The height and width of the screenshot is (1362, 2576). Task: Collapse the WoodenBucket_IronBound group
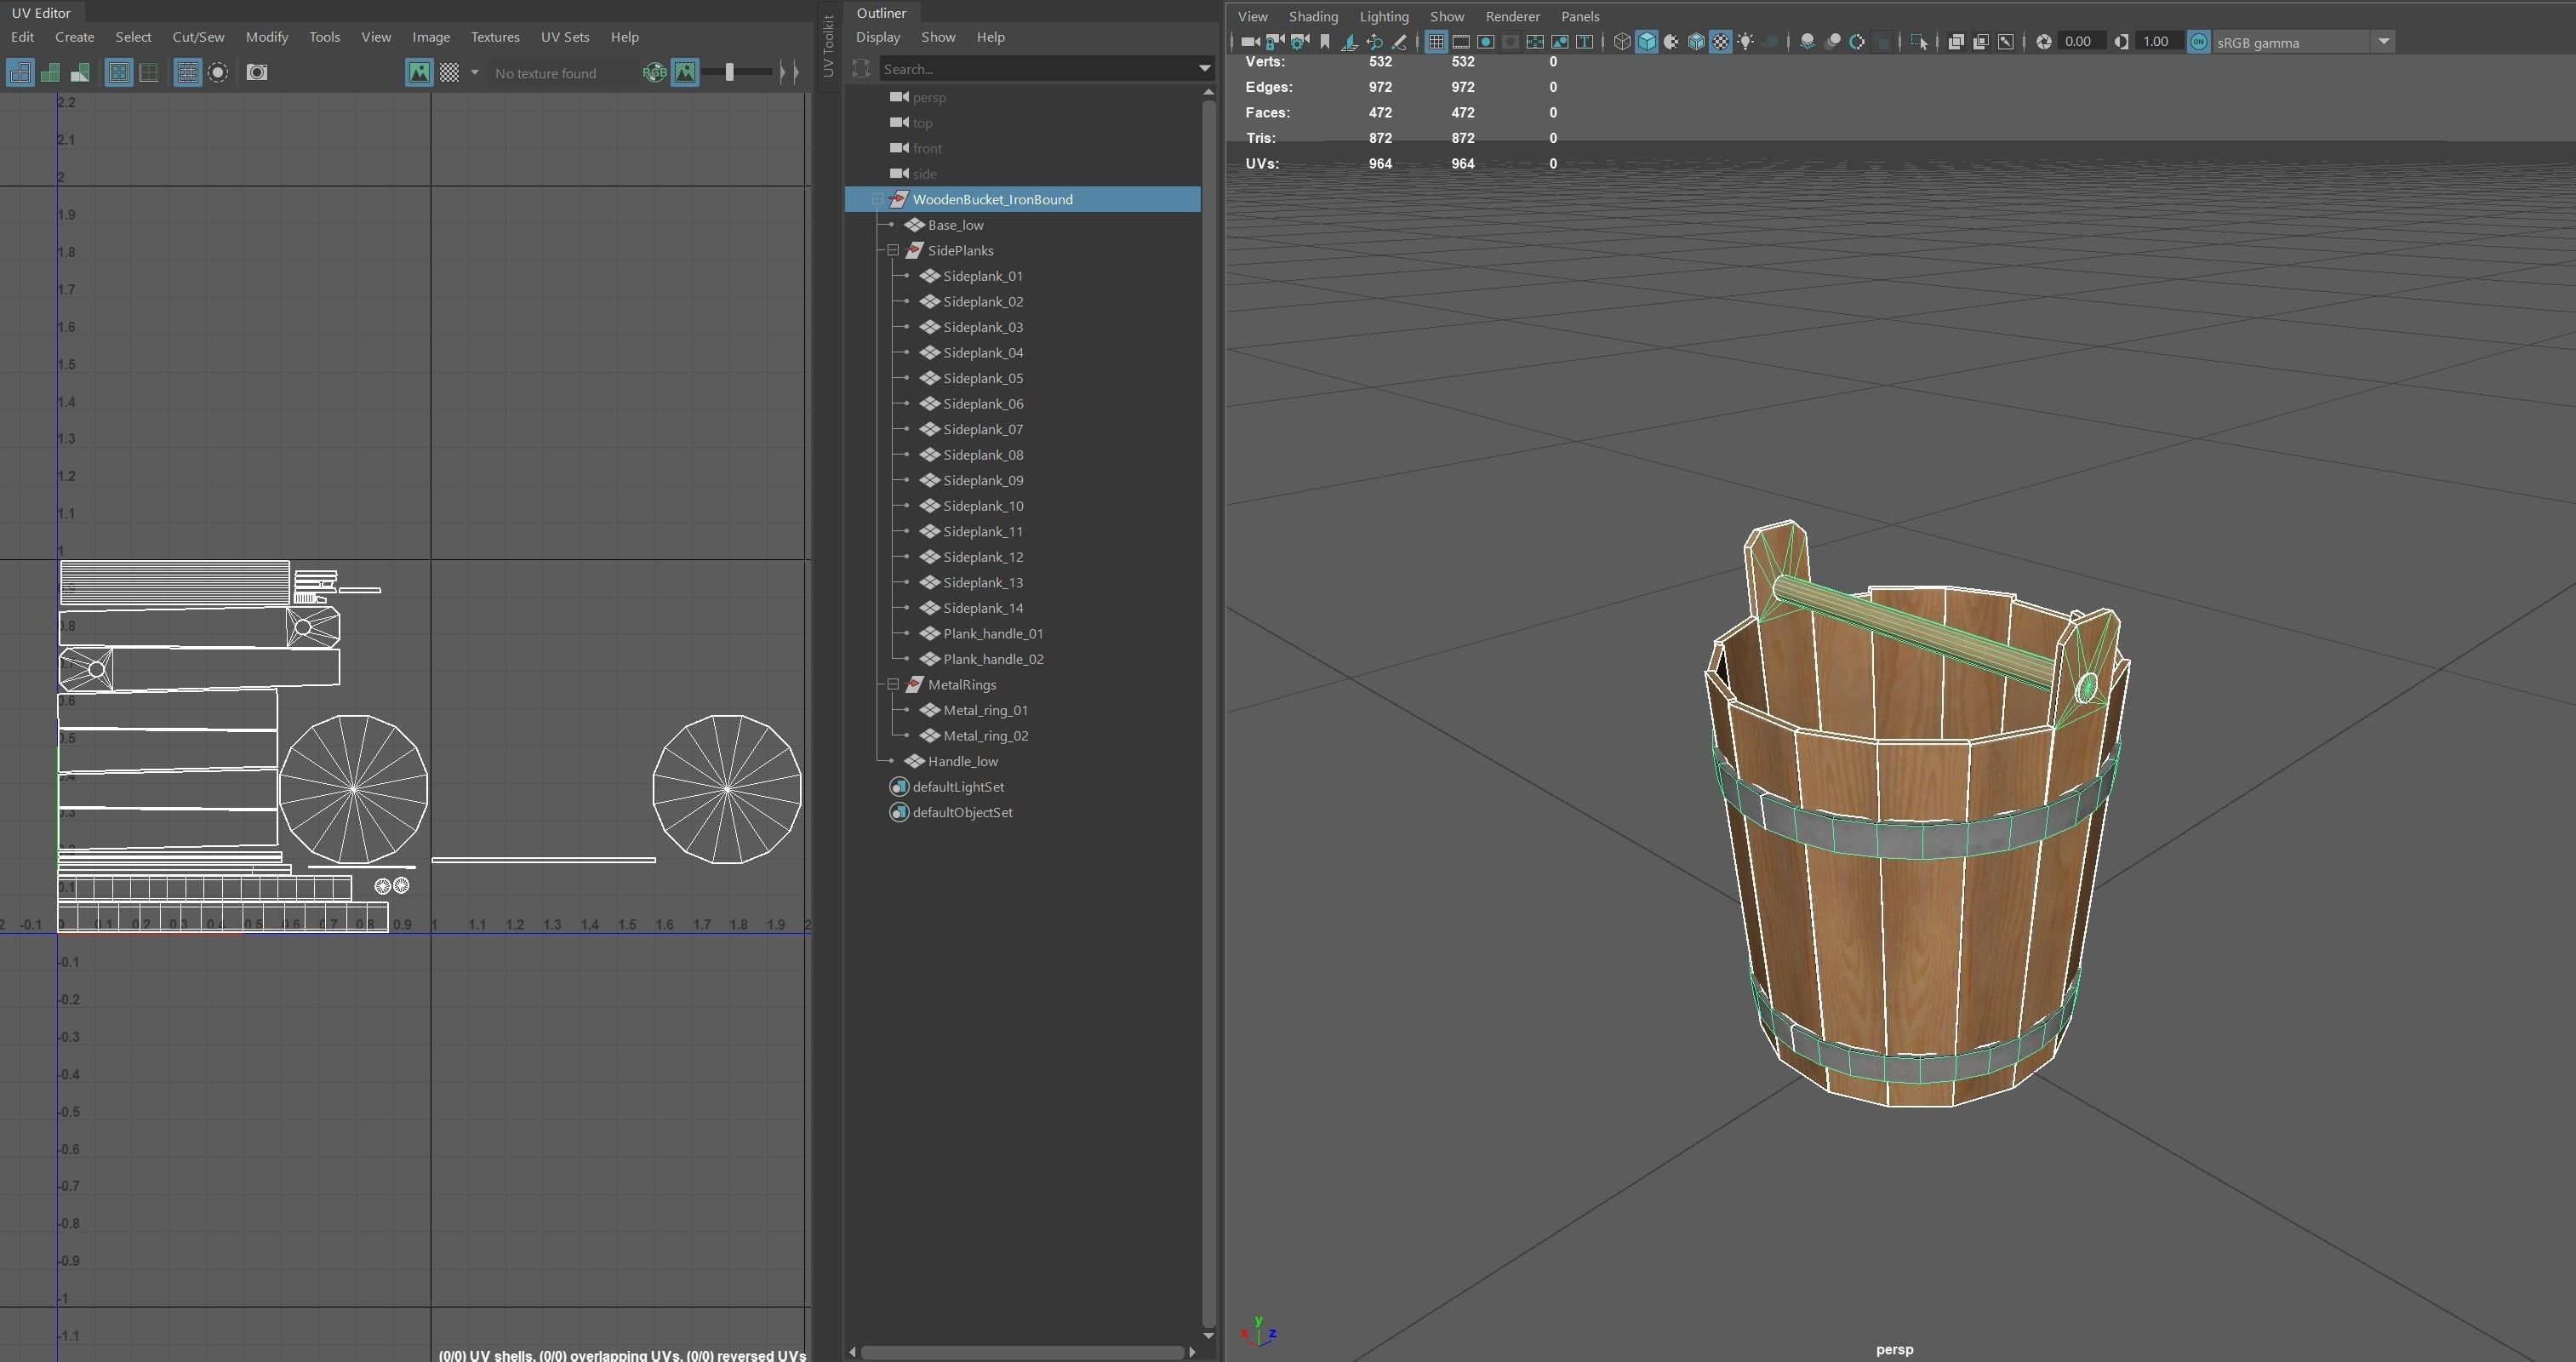tap(878, 199)
